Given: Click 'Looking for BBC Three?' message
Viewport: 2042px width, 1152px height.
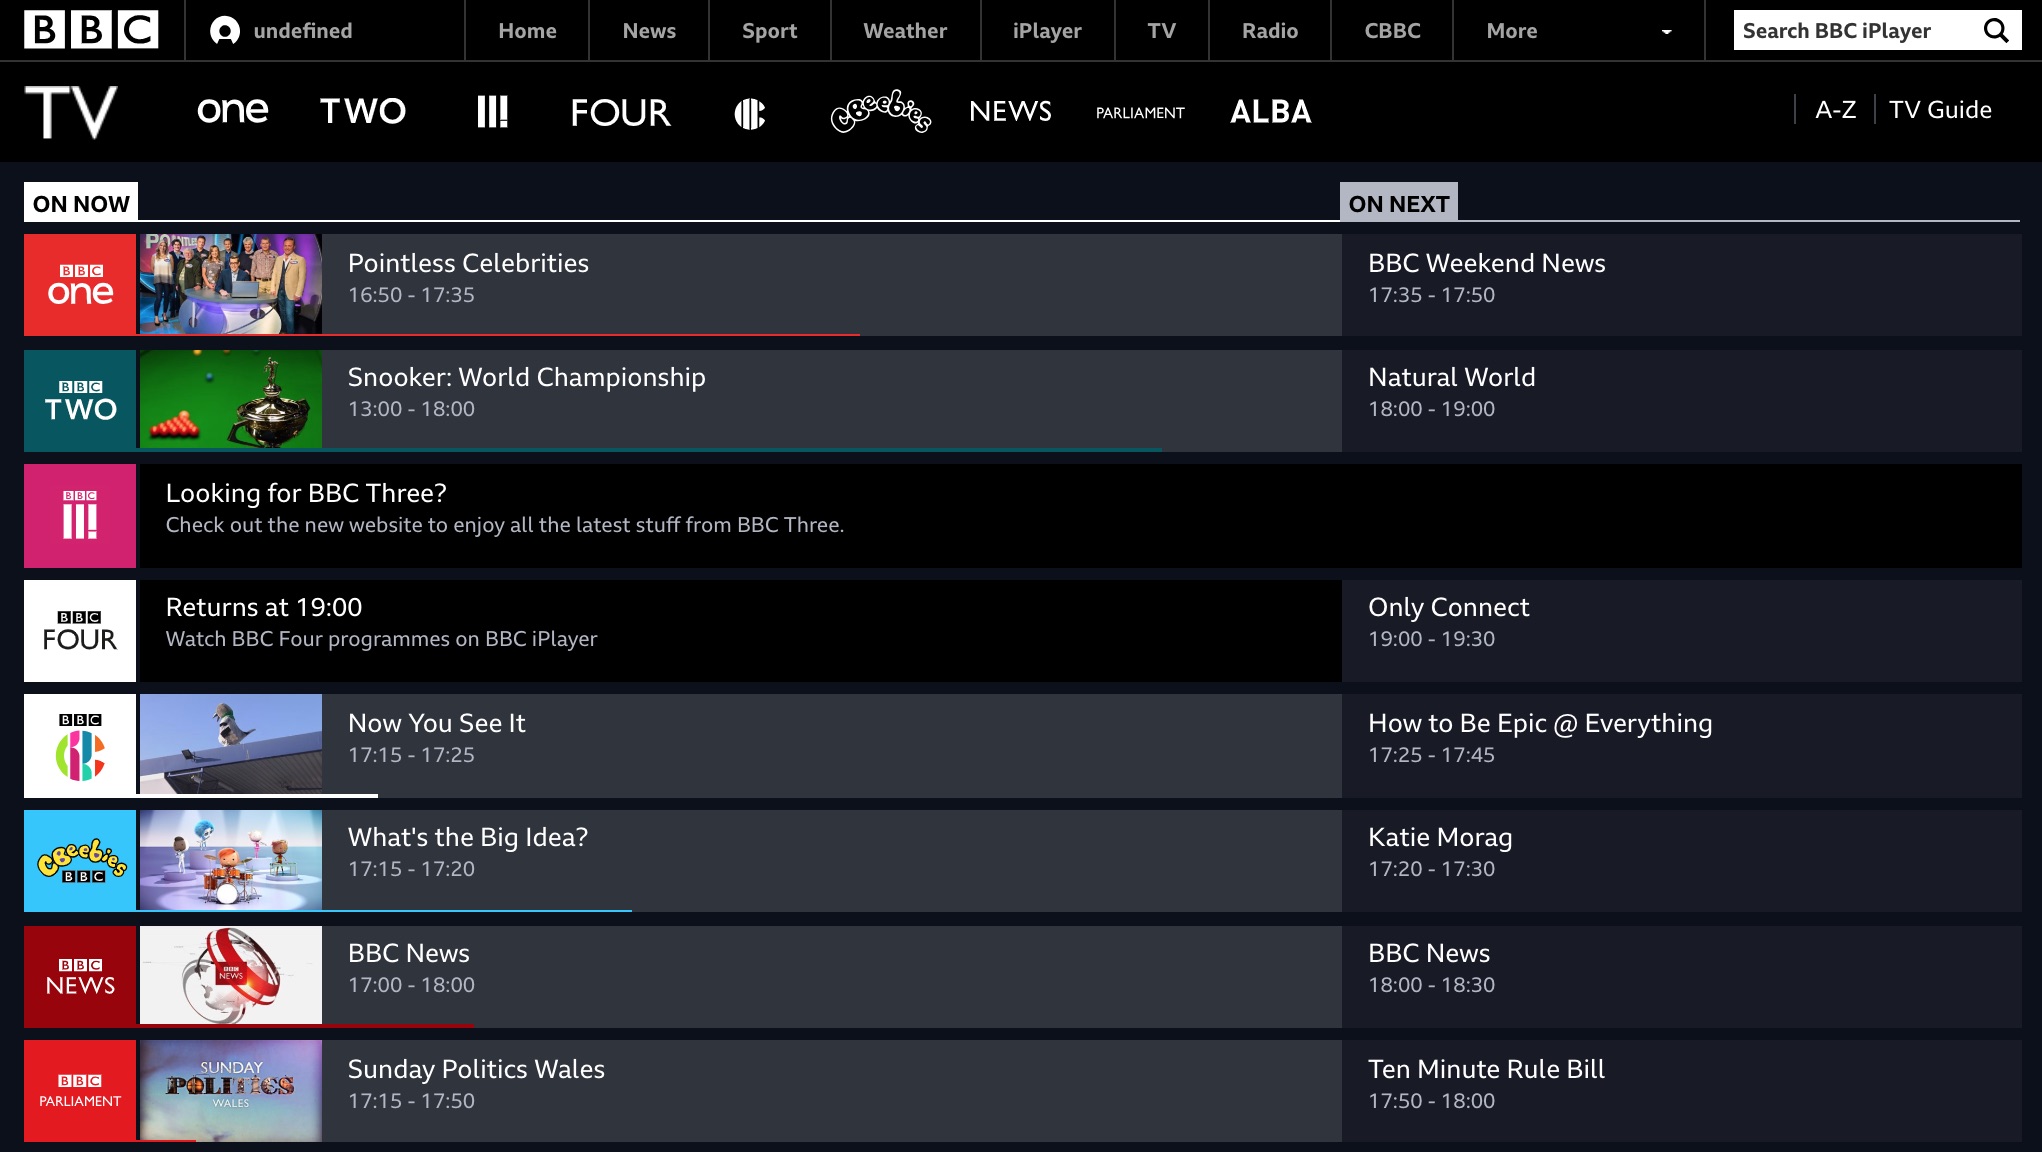Looking at the screenshot, I should click(306, 492).
